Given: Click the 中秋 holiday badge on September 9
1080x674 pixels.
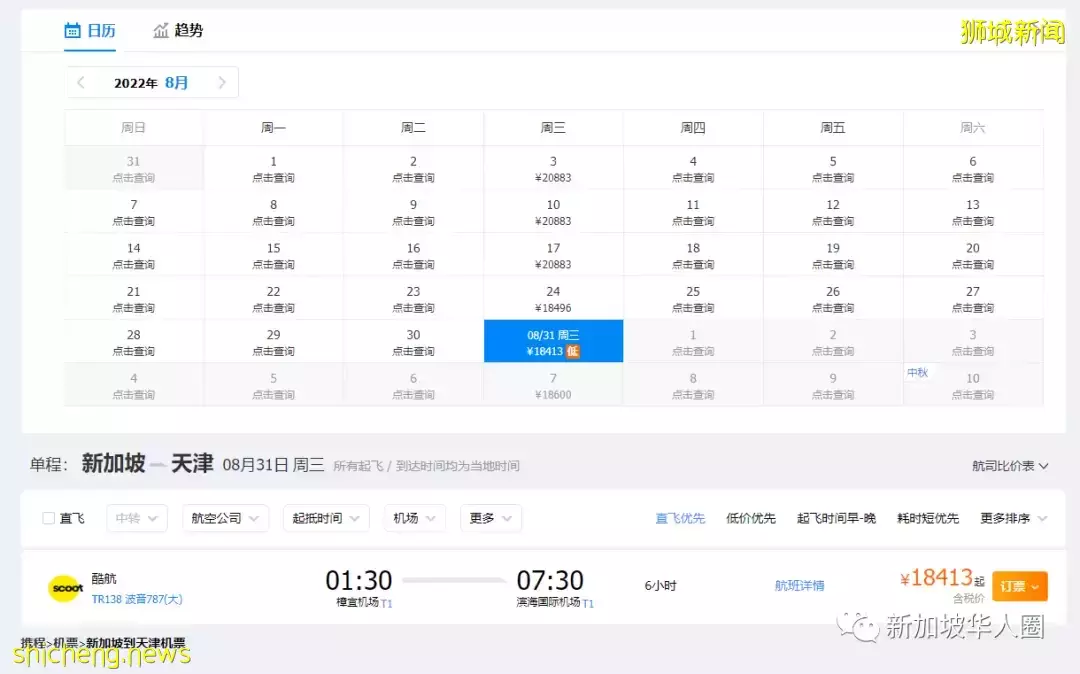Looking at the screenshot, I should (x=918, y=371).
